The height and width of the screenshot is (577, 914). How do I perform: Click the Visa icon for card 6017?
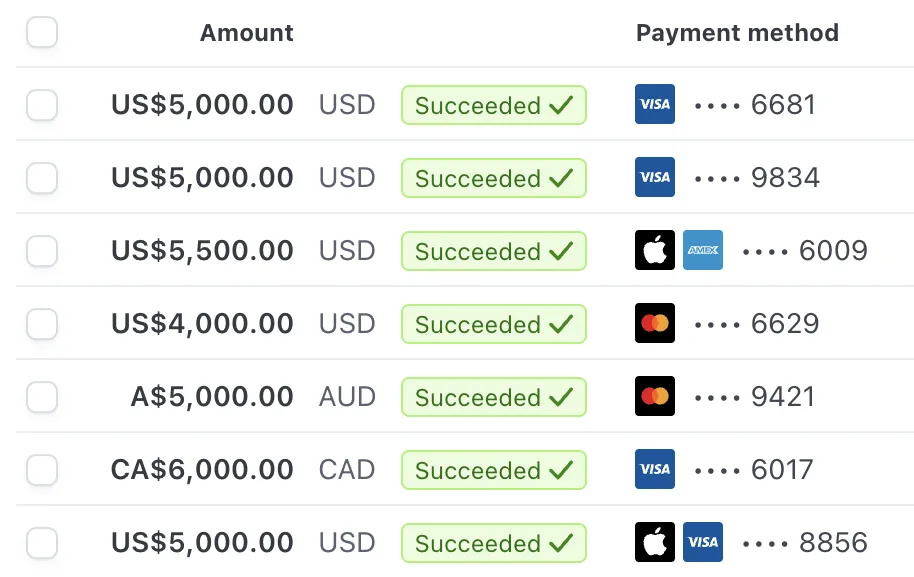(655, 469)
